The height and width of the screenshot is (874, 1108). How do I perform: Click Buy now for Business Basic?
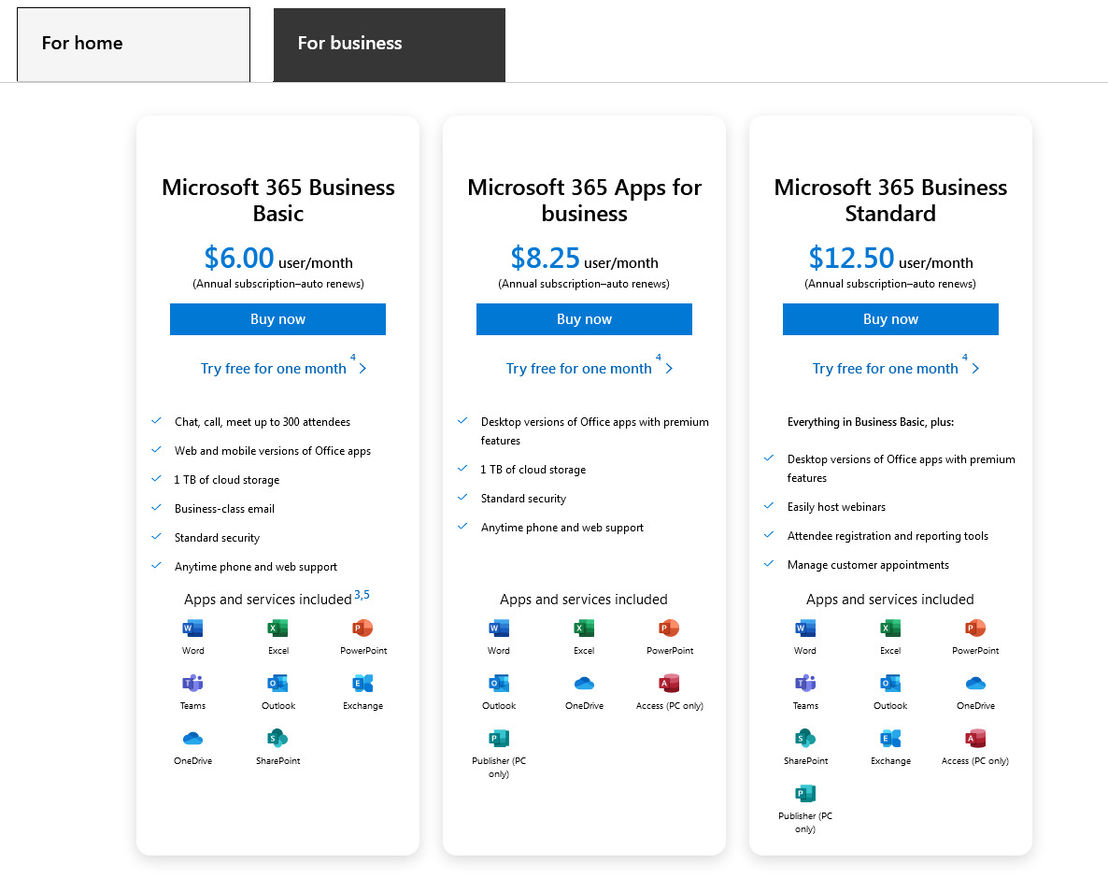click(278, 319)
